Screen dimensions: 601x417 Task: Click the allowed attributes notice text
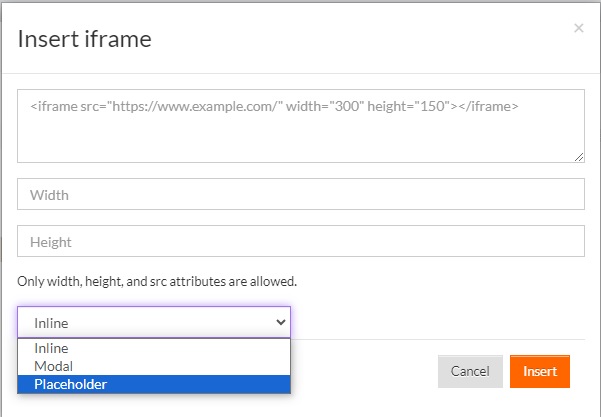point(157,281)
